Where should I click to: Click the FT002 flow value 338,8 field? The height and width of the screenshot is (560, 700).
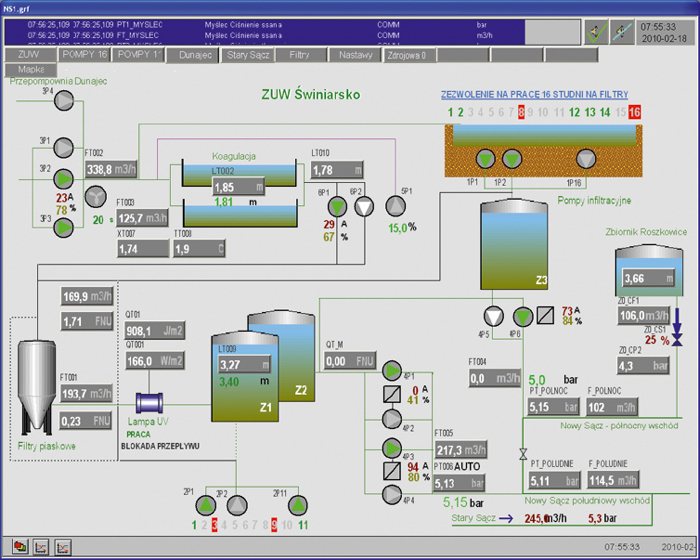click(116, 170)
